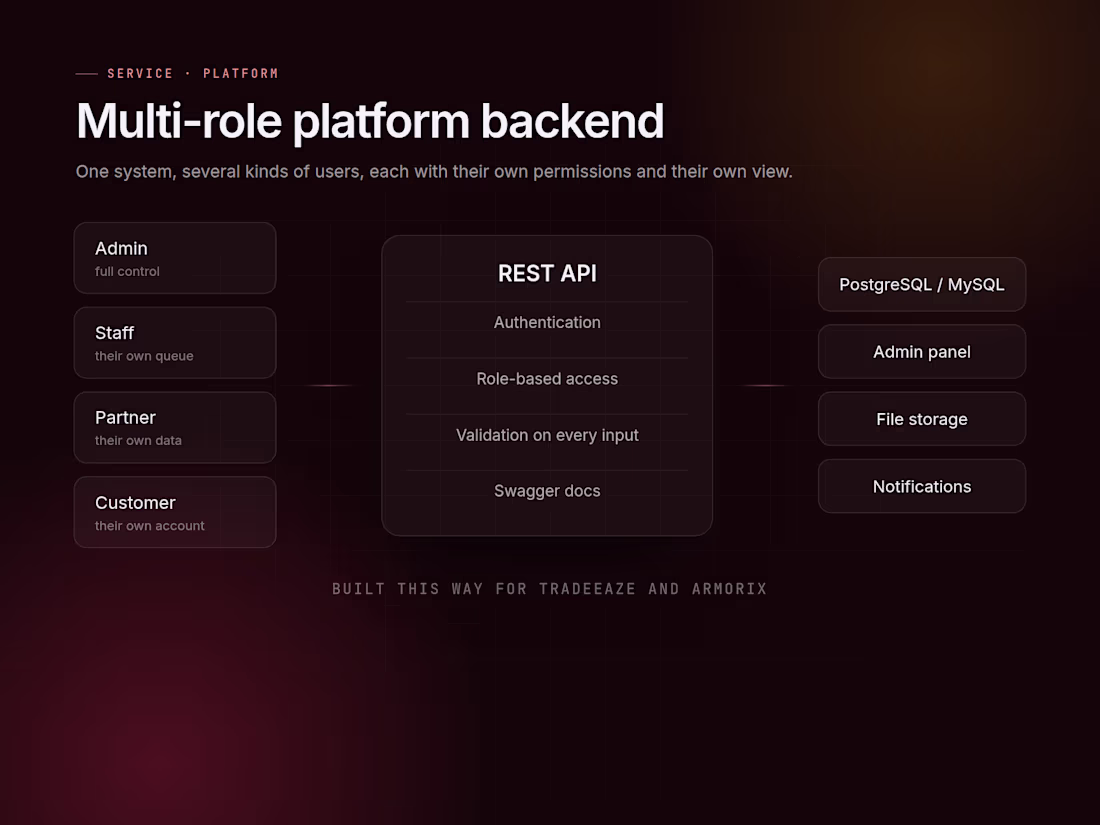
Task: Click the 'their own data' caption
Action: [x=138, y=441]
